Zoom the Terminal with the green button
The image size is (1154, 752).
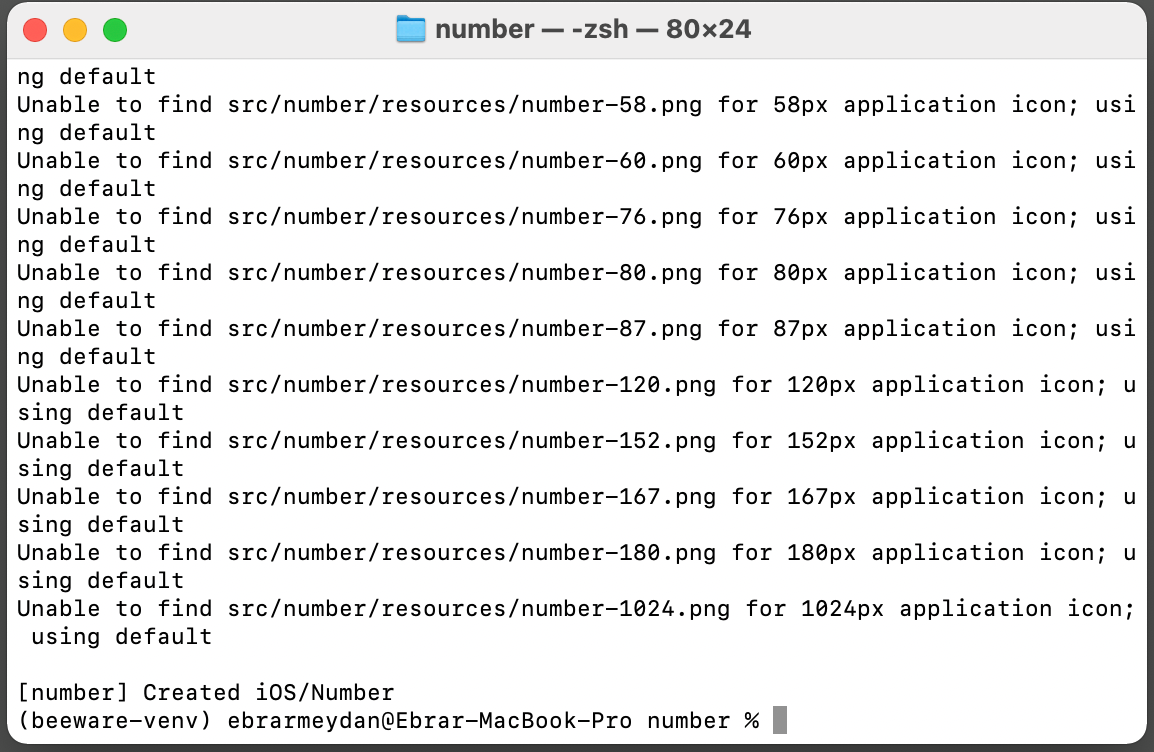click(115, 30)
